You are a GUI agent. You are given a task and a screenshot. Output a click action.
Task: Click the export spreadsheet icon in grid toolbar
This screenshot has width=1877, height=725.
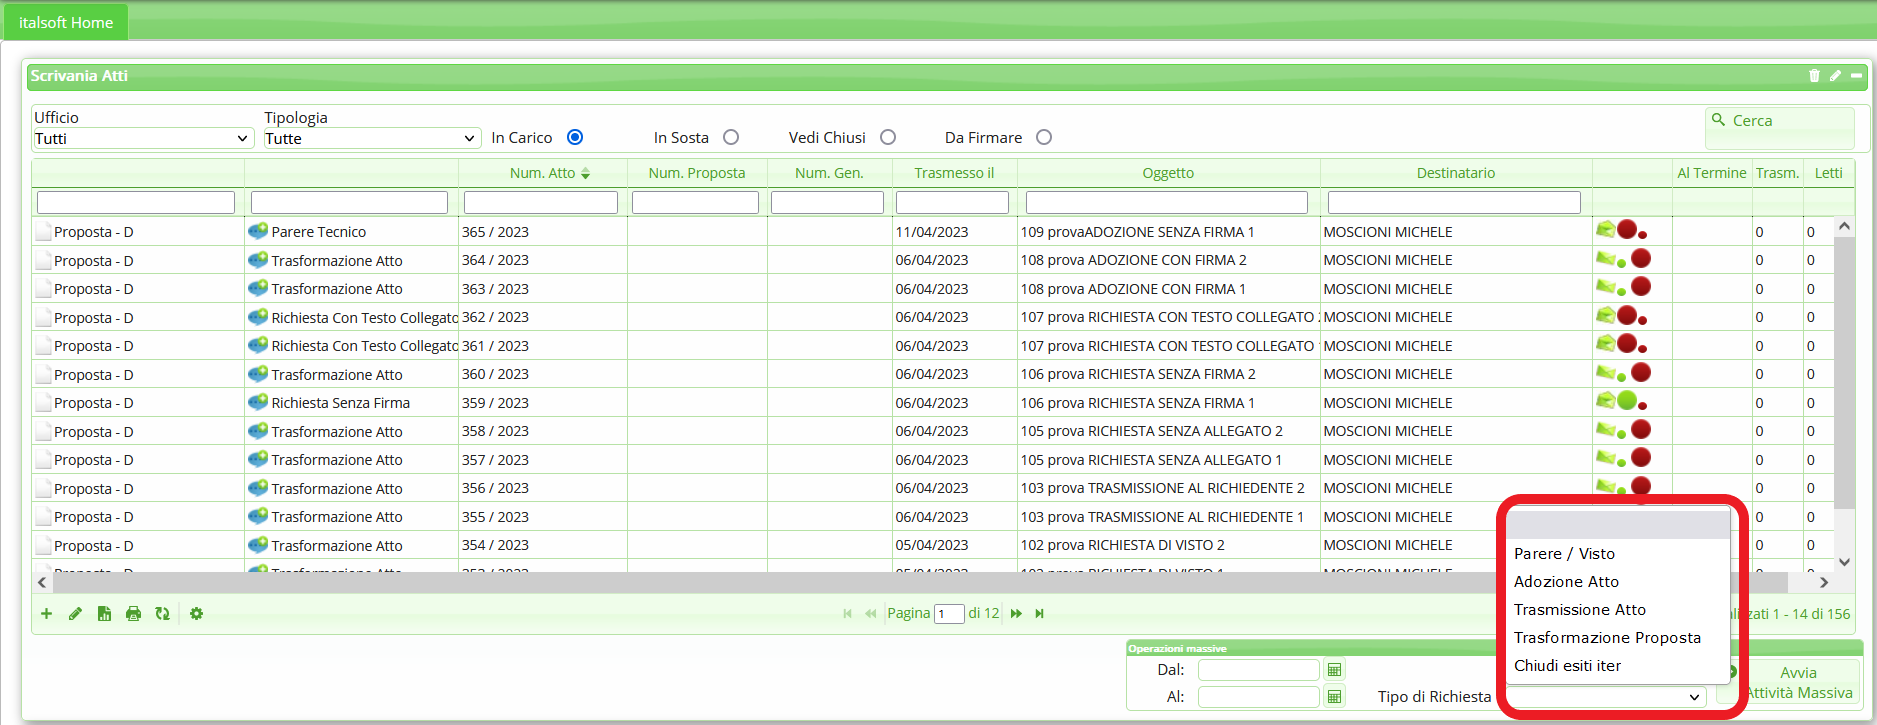[104, 614]
